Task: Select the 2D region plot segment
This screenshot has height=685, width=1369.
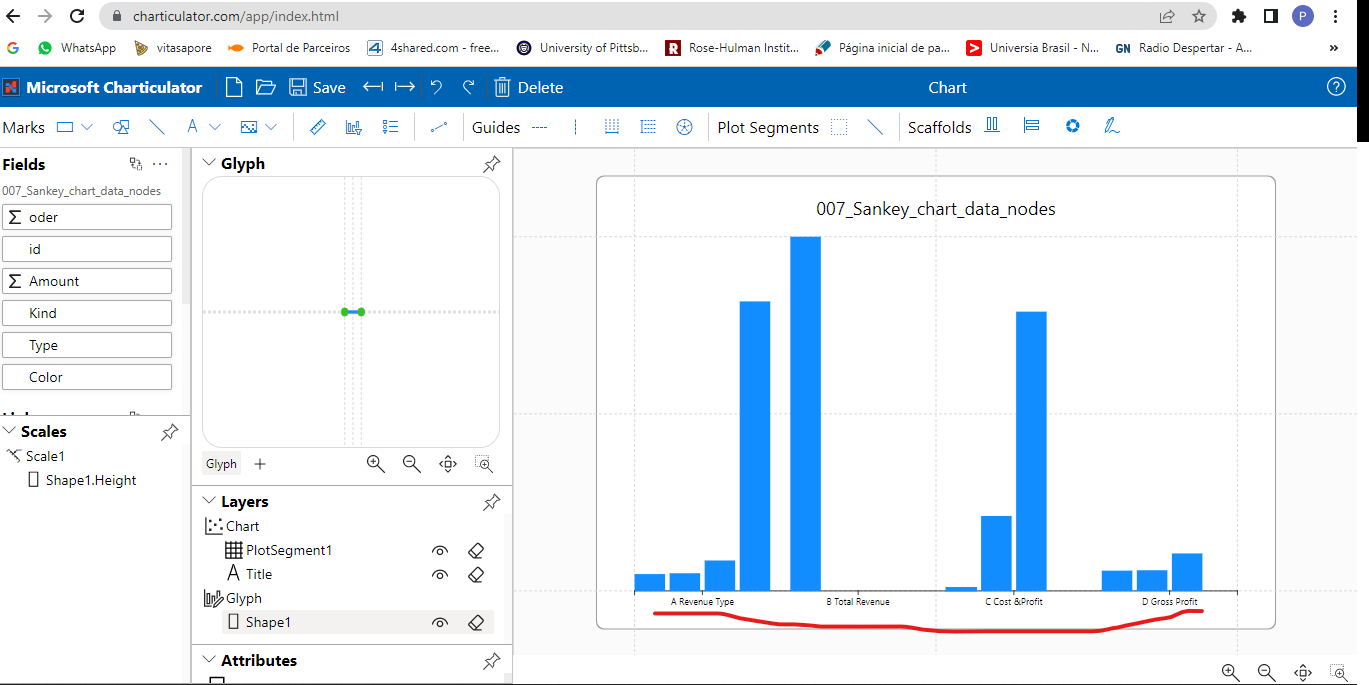Action: [x=839, y=127]
